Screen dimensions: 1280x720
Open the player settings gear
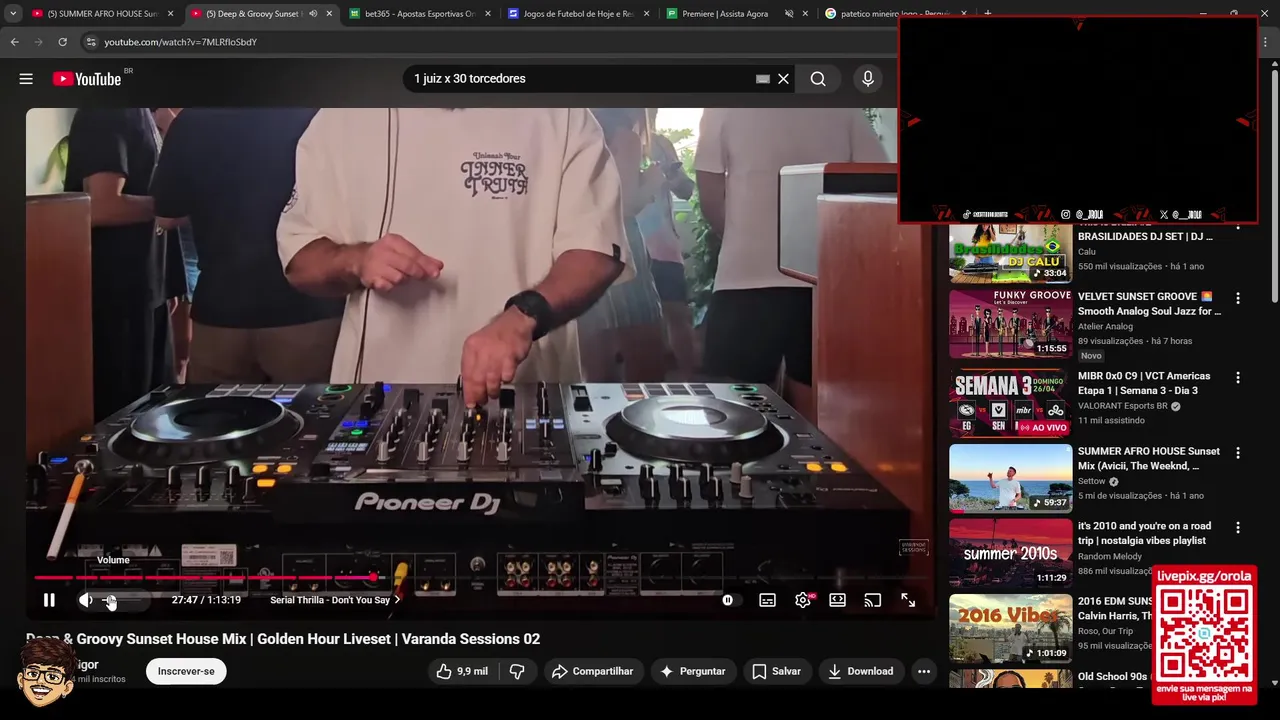coord(803,600)
